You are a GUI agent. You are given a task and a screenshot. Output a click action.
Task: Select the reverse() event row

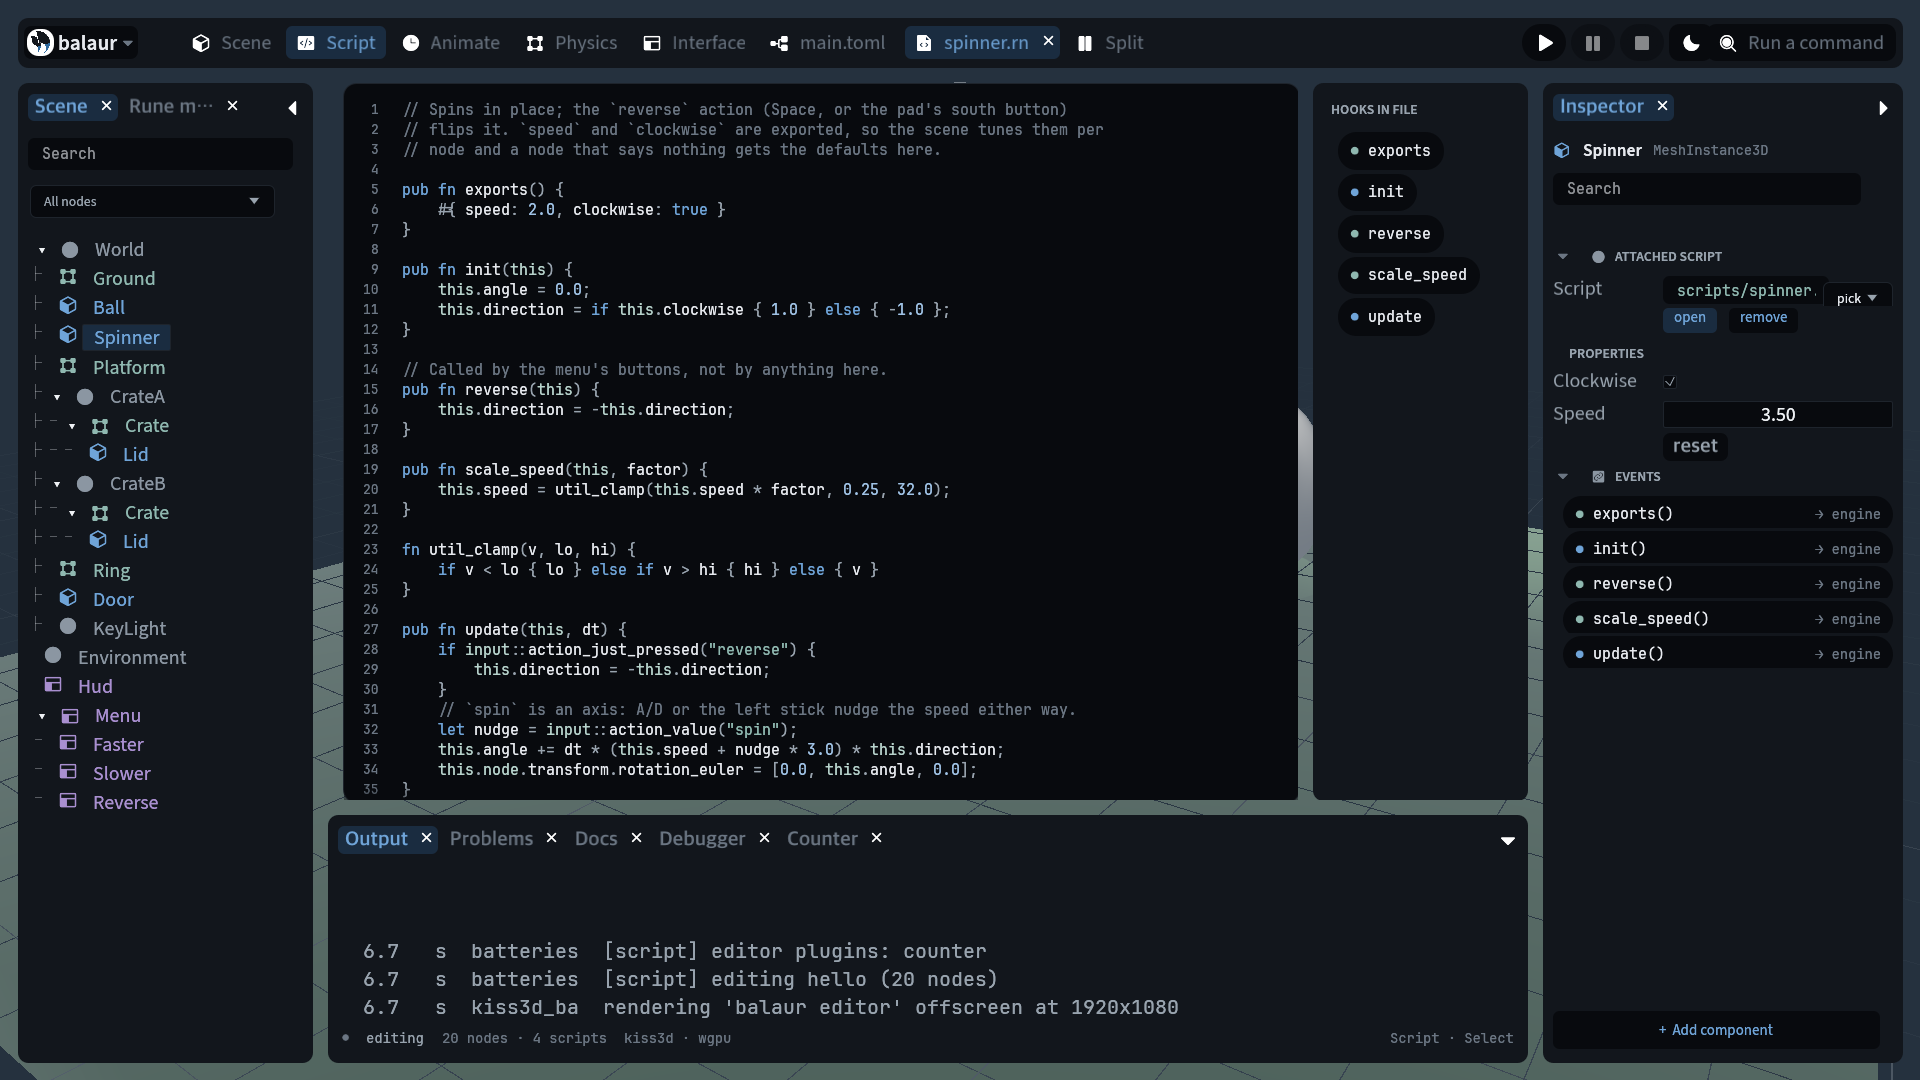[x=1727, y=584]
